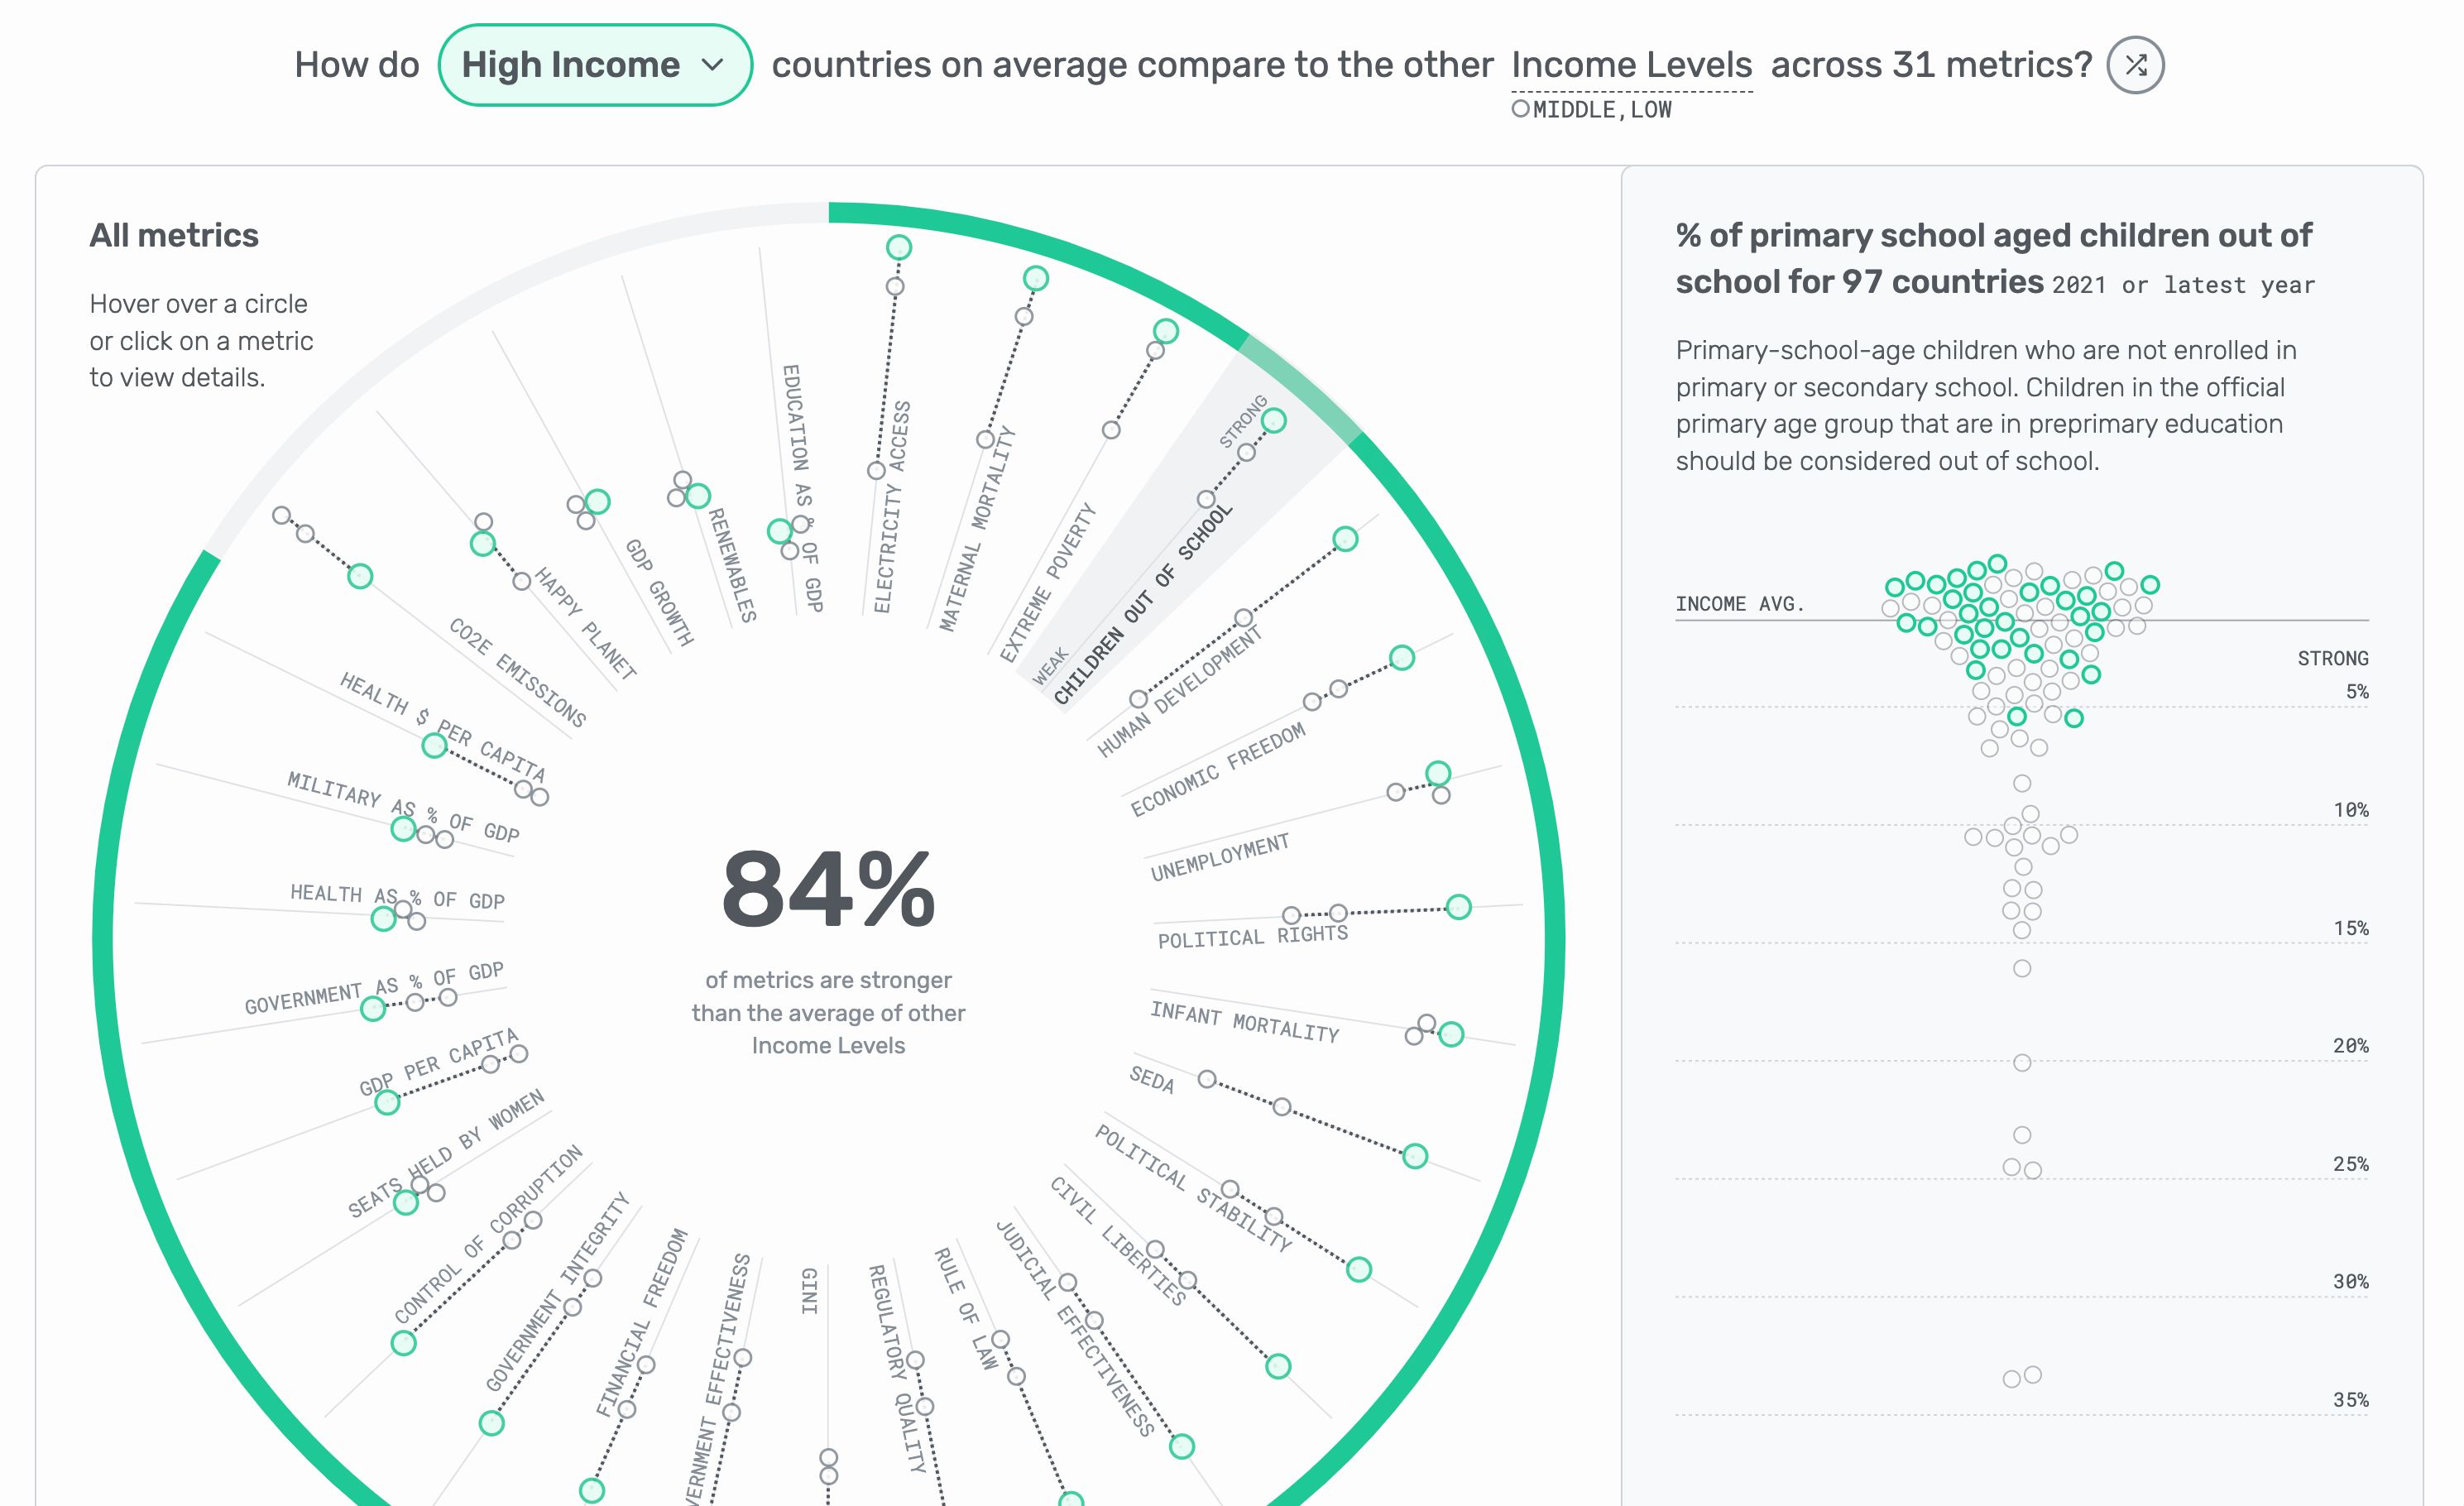Click green circle on CO2E Emissions line
2464x1506 pixels.
tap(360, 576)
